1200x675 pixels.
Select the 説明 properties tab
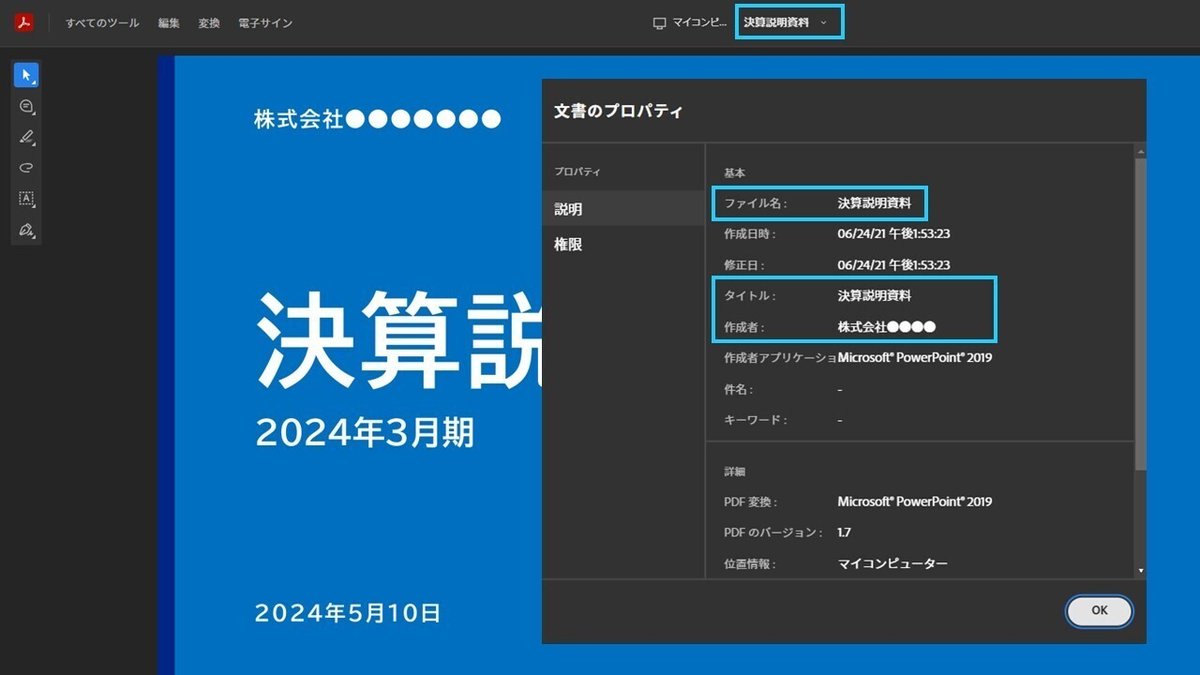624,209
